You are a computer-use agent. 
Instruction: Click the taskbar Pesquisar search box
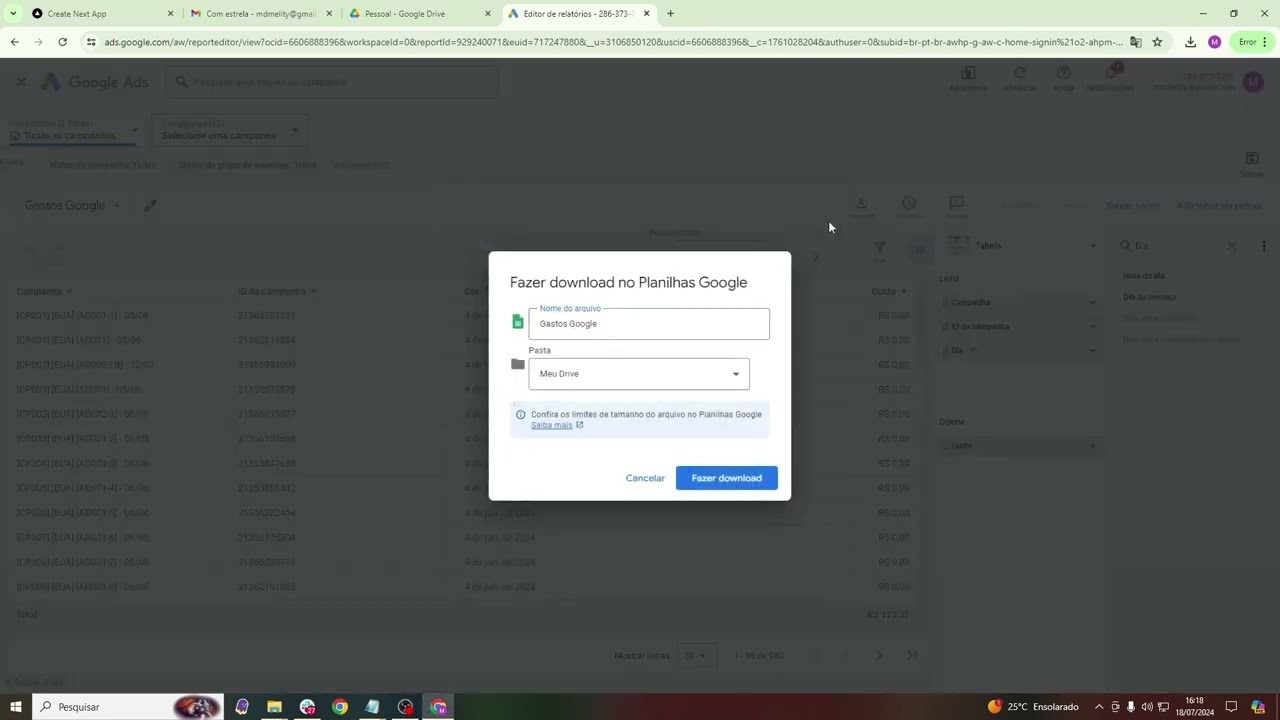[127, 707]
